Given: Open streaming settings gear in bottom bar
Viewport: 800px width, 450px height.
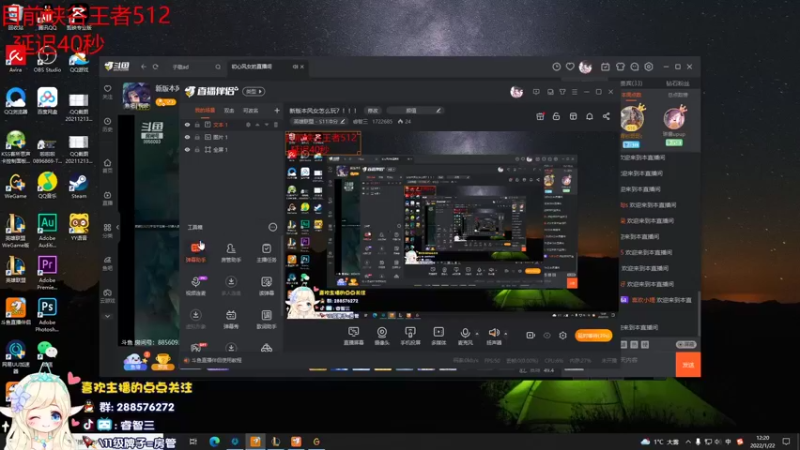Looking at the screenshot, I should pos(563,335).
